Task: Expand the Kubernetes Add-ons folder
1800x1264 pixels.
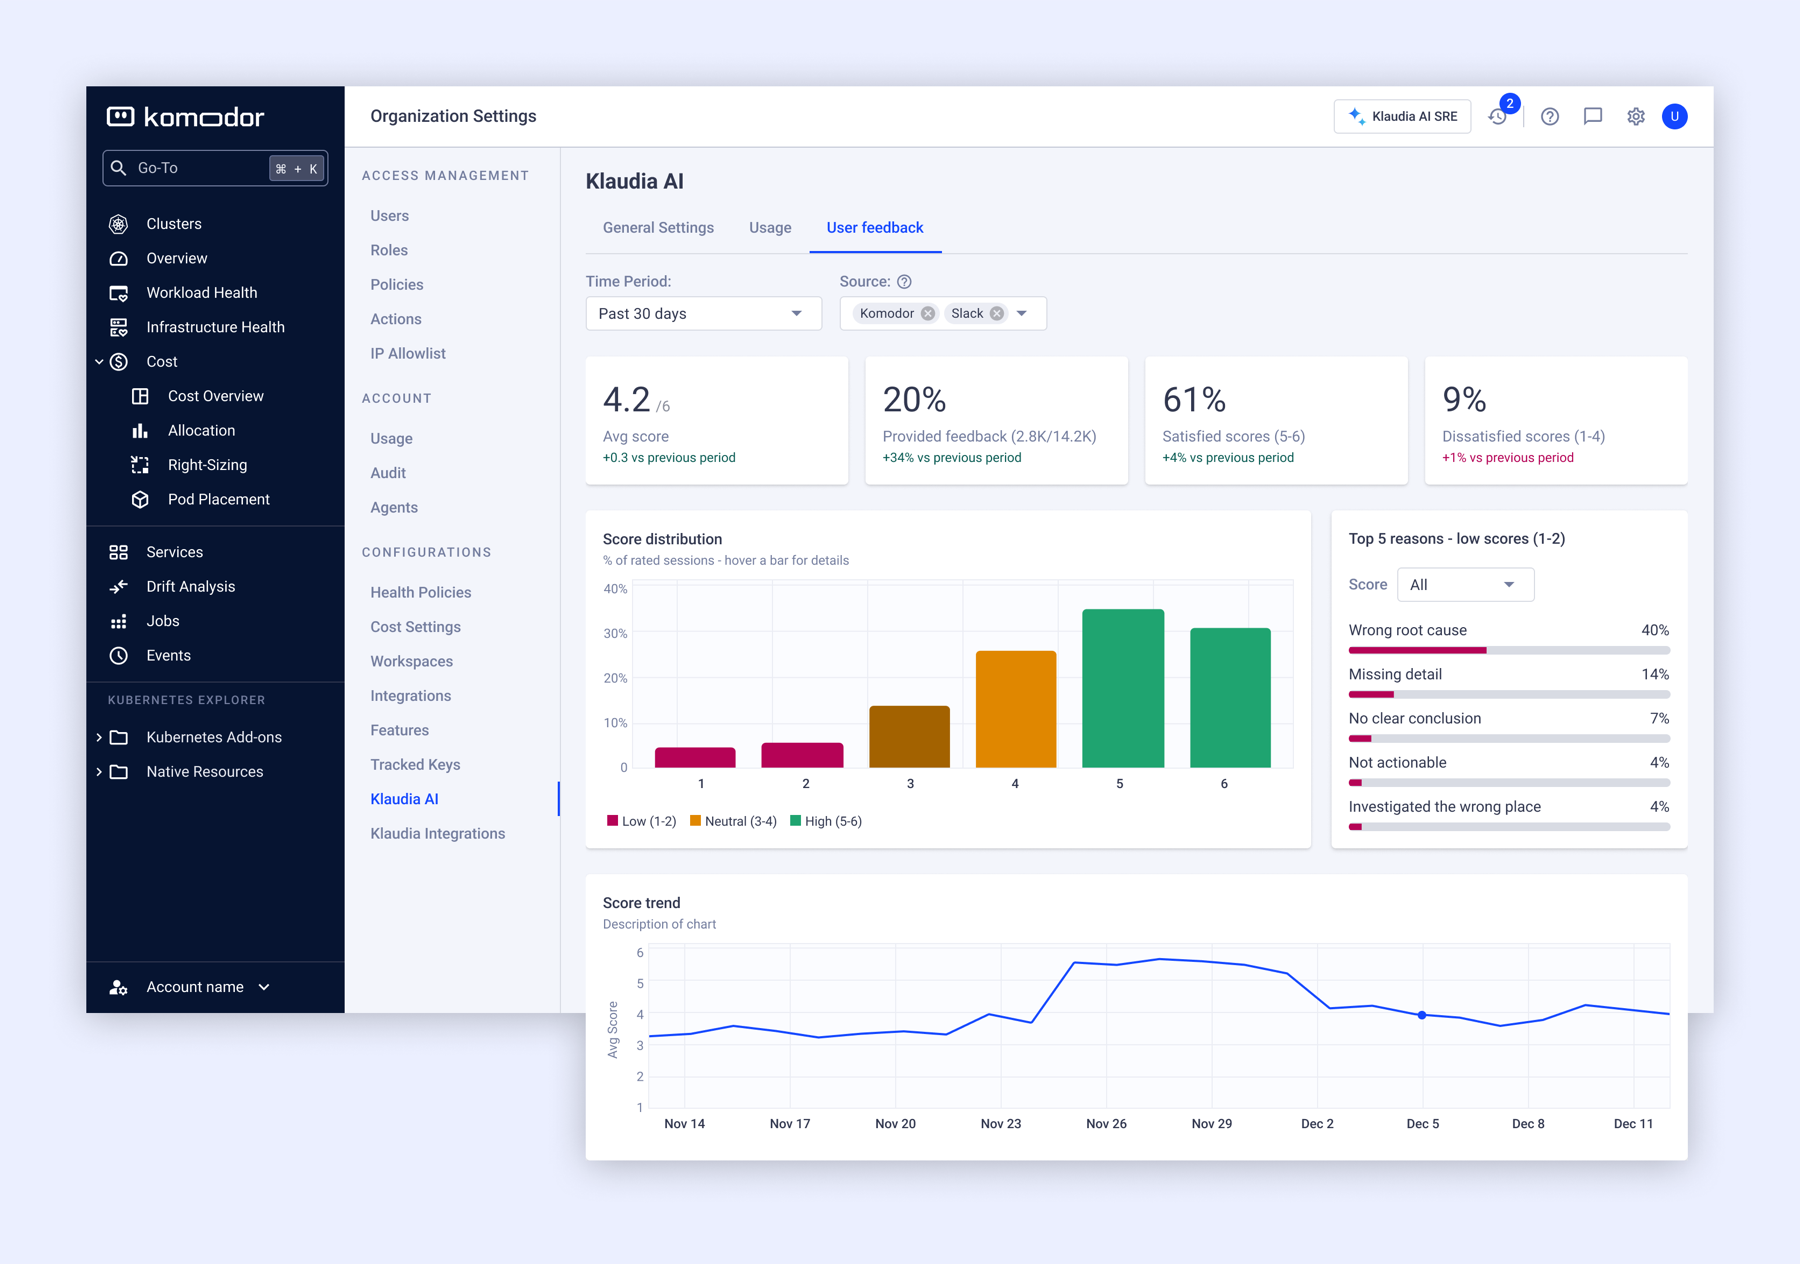Action: (x=99, y=738)
